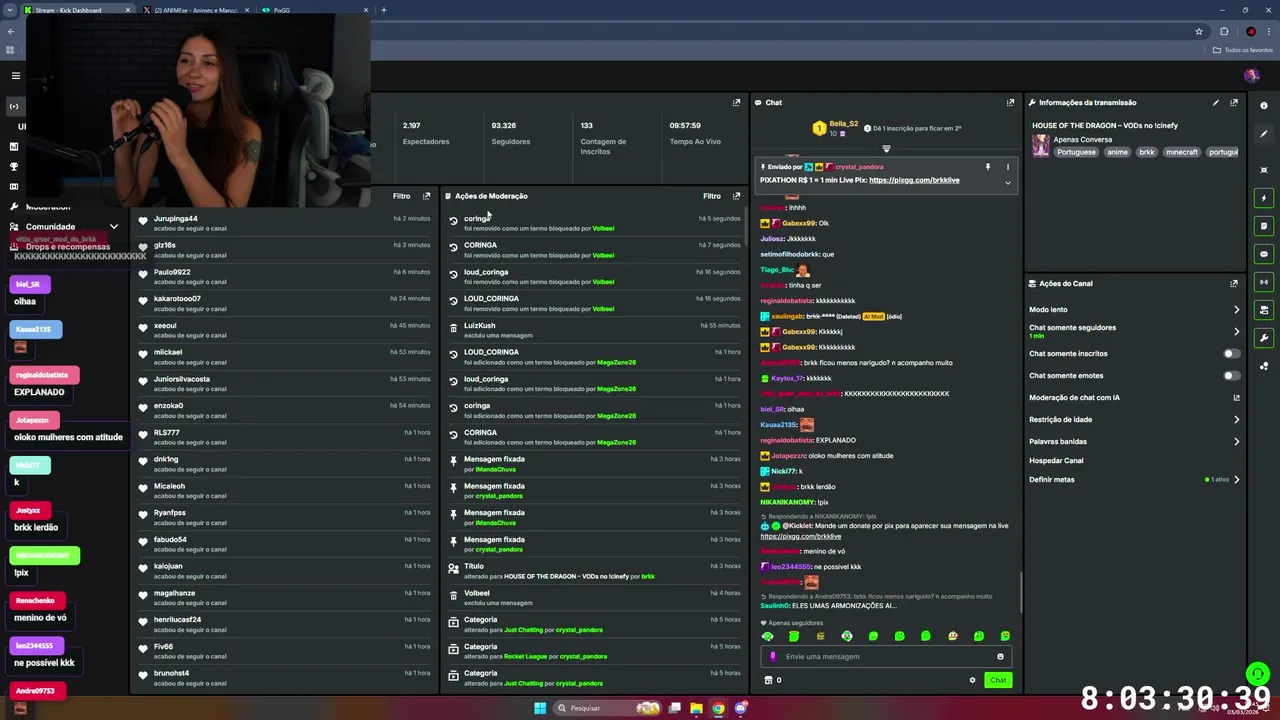Open Moderação de chat com IA
The width and height of the screenshot is (1280, 720).
pyautogui.click(x=1134, y=397)
